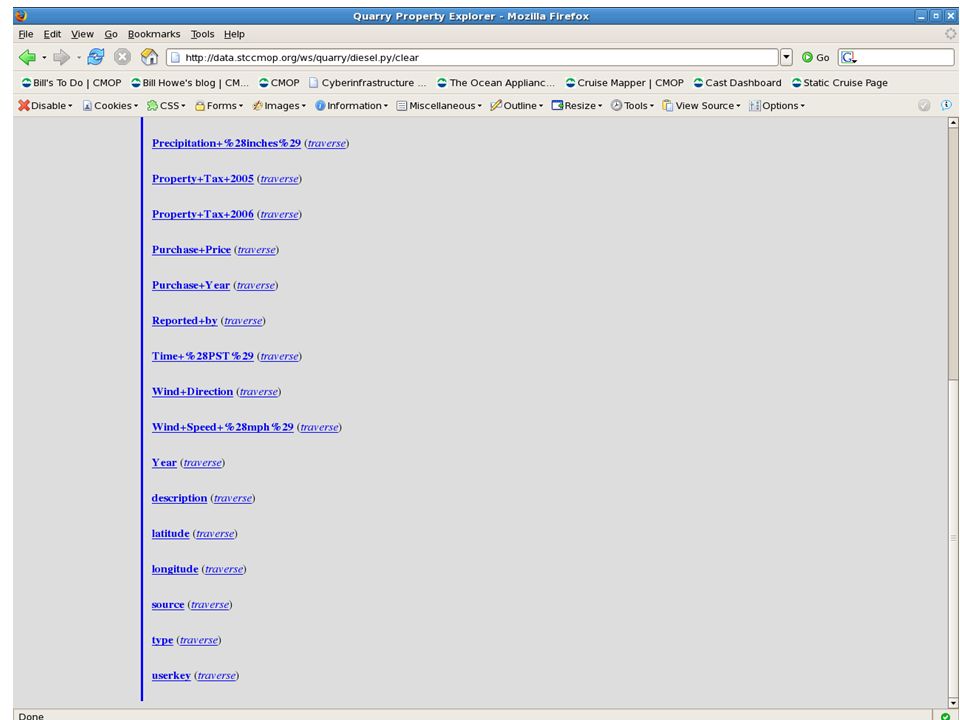The height and width of the screenshot is (720, 960).
Task: Click the Year property link
Action: point(164,463)
